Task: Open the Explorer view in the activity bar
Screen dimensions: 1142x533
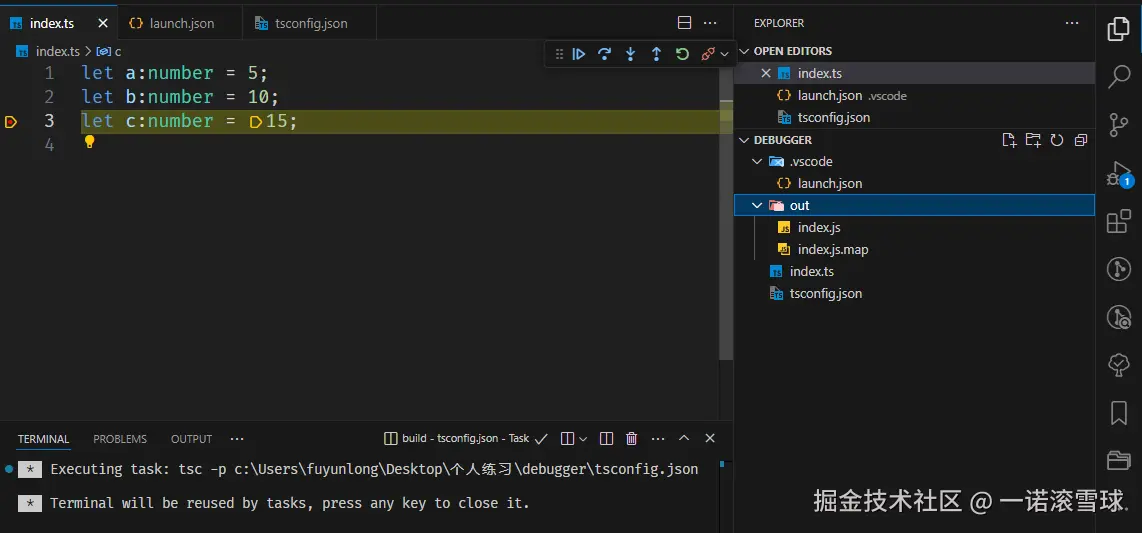Action: coord(1119,29)
